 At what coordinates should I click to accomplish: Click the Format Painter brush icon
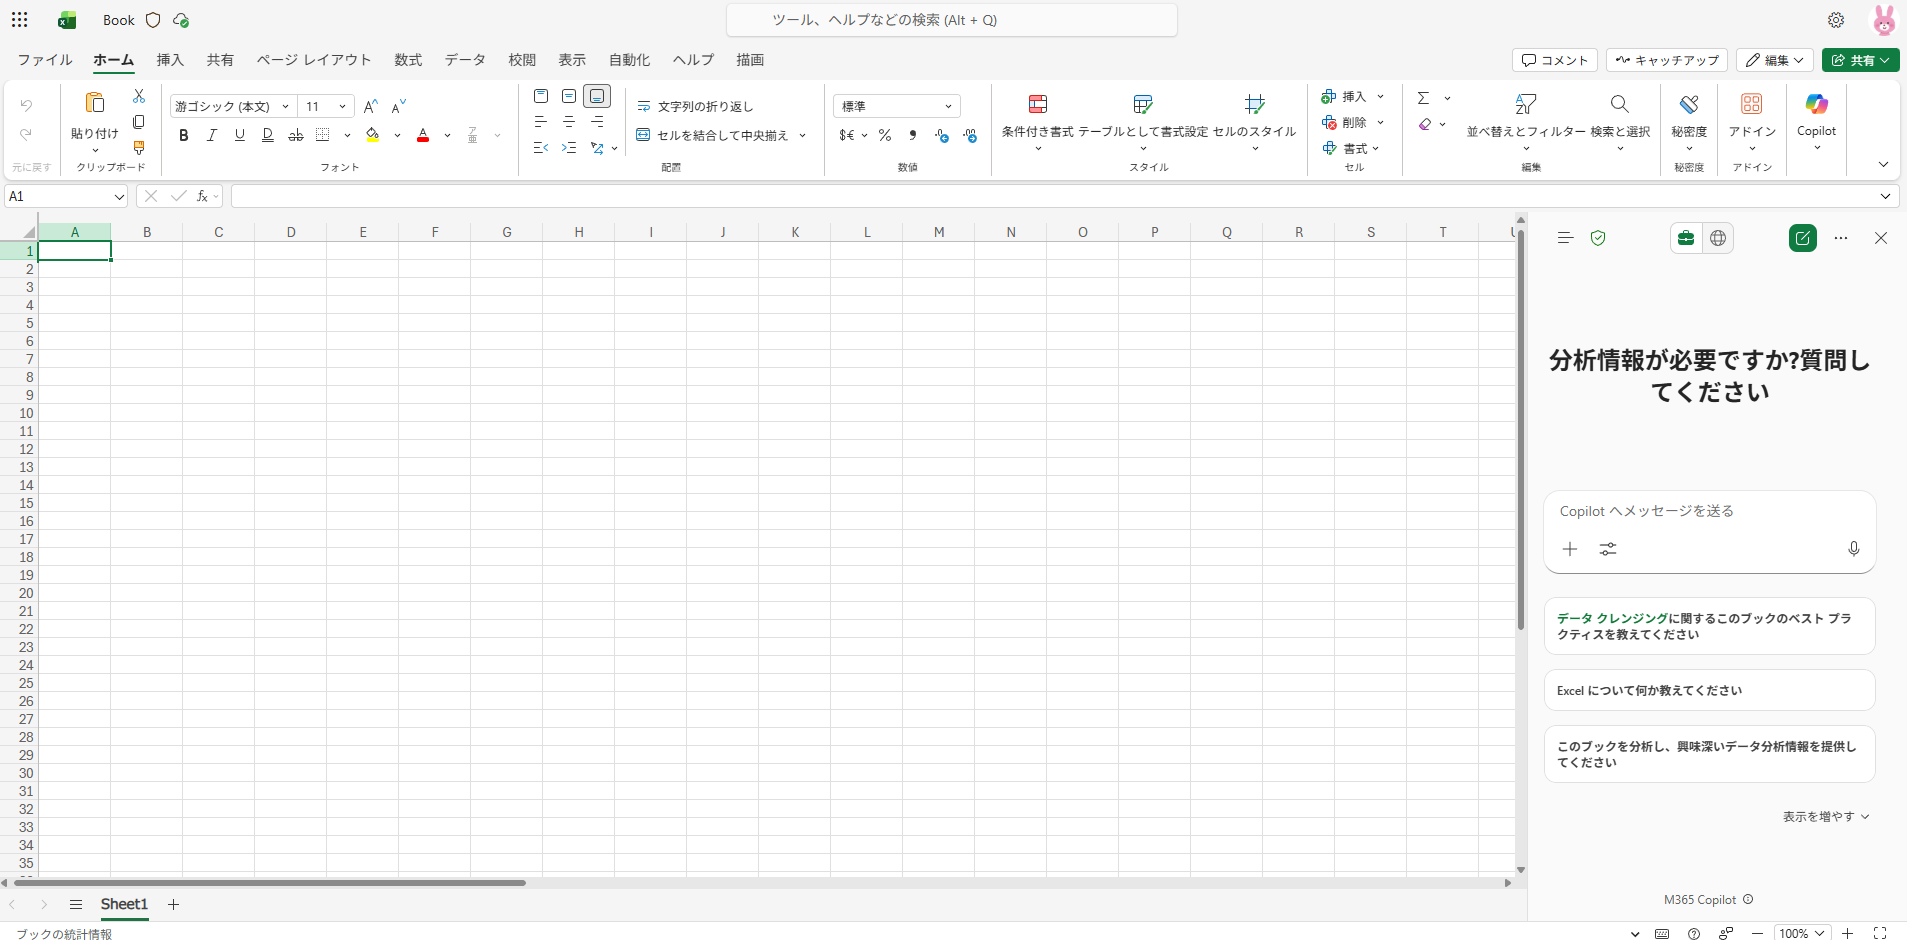click(x=139, y=148)
